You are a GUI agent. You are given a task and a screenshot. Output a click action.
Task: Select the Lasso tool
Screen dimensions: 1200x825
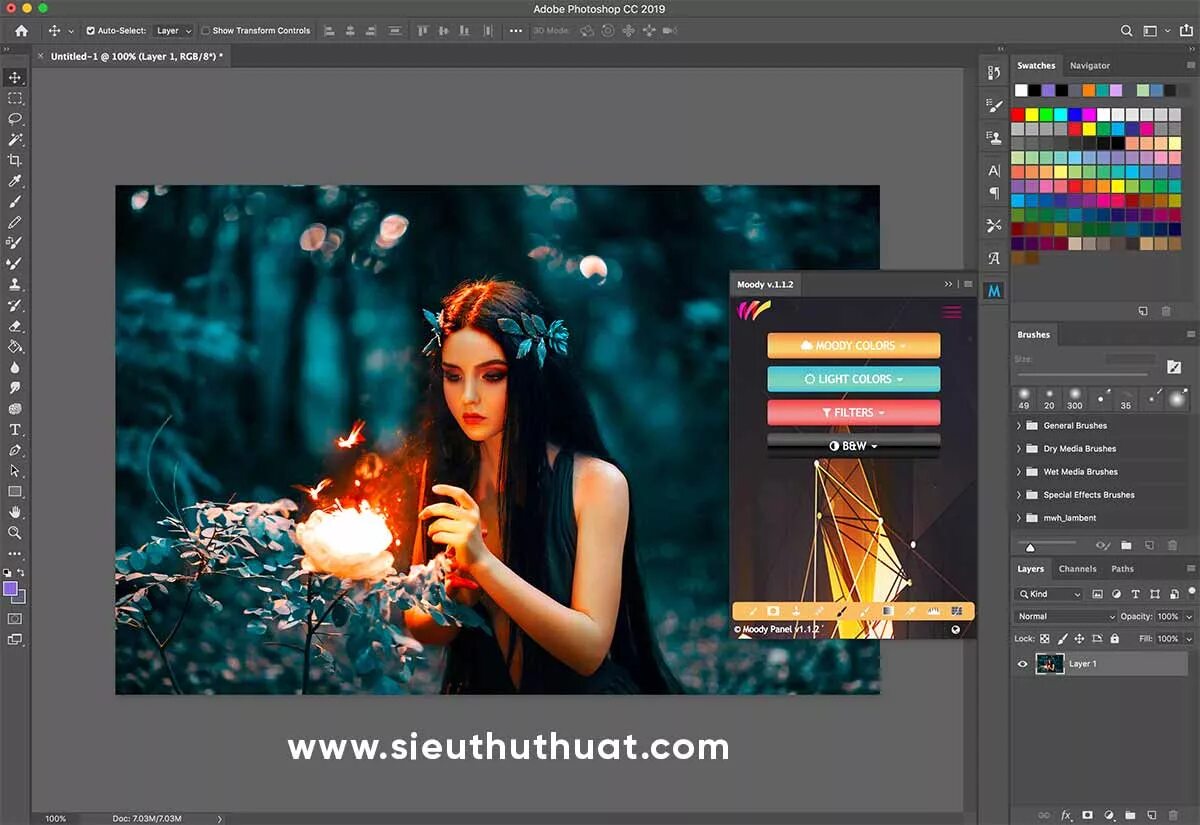[15, 119]
